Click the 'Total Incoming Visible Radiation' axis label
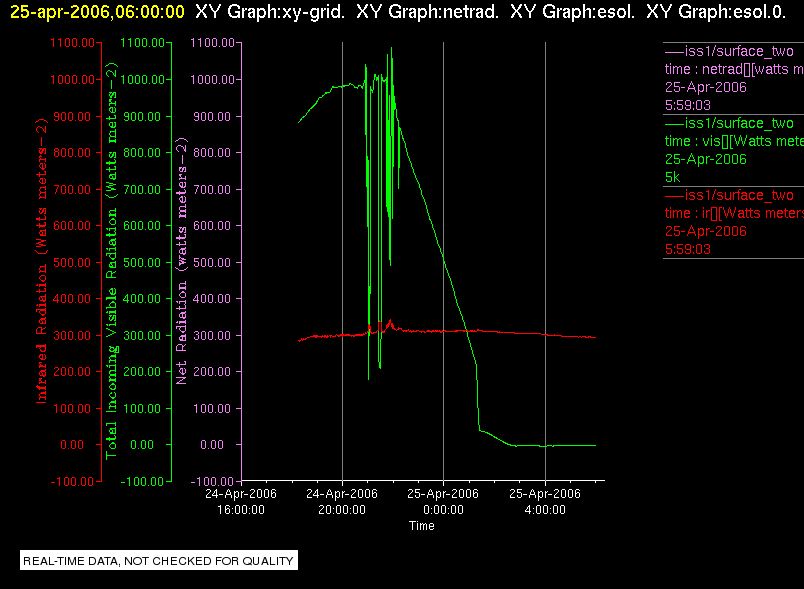 point(111,260)
